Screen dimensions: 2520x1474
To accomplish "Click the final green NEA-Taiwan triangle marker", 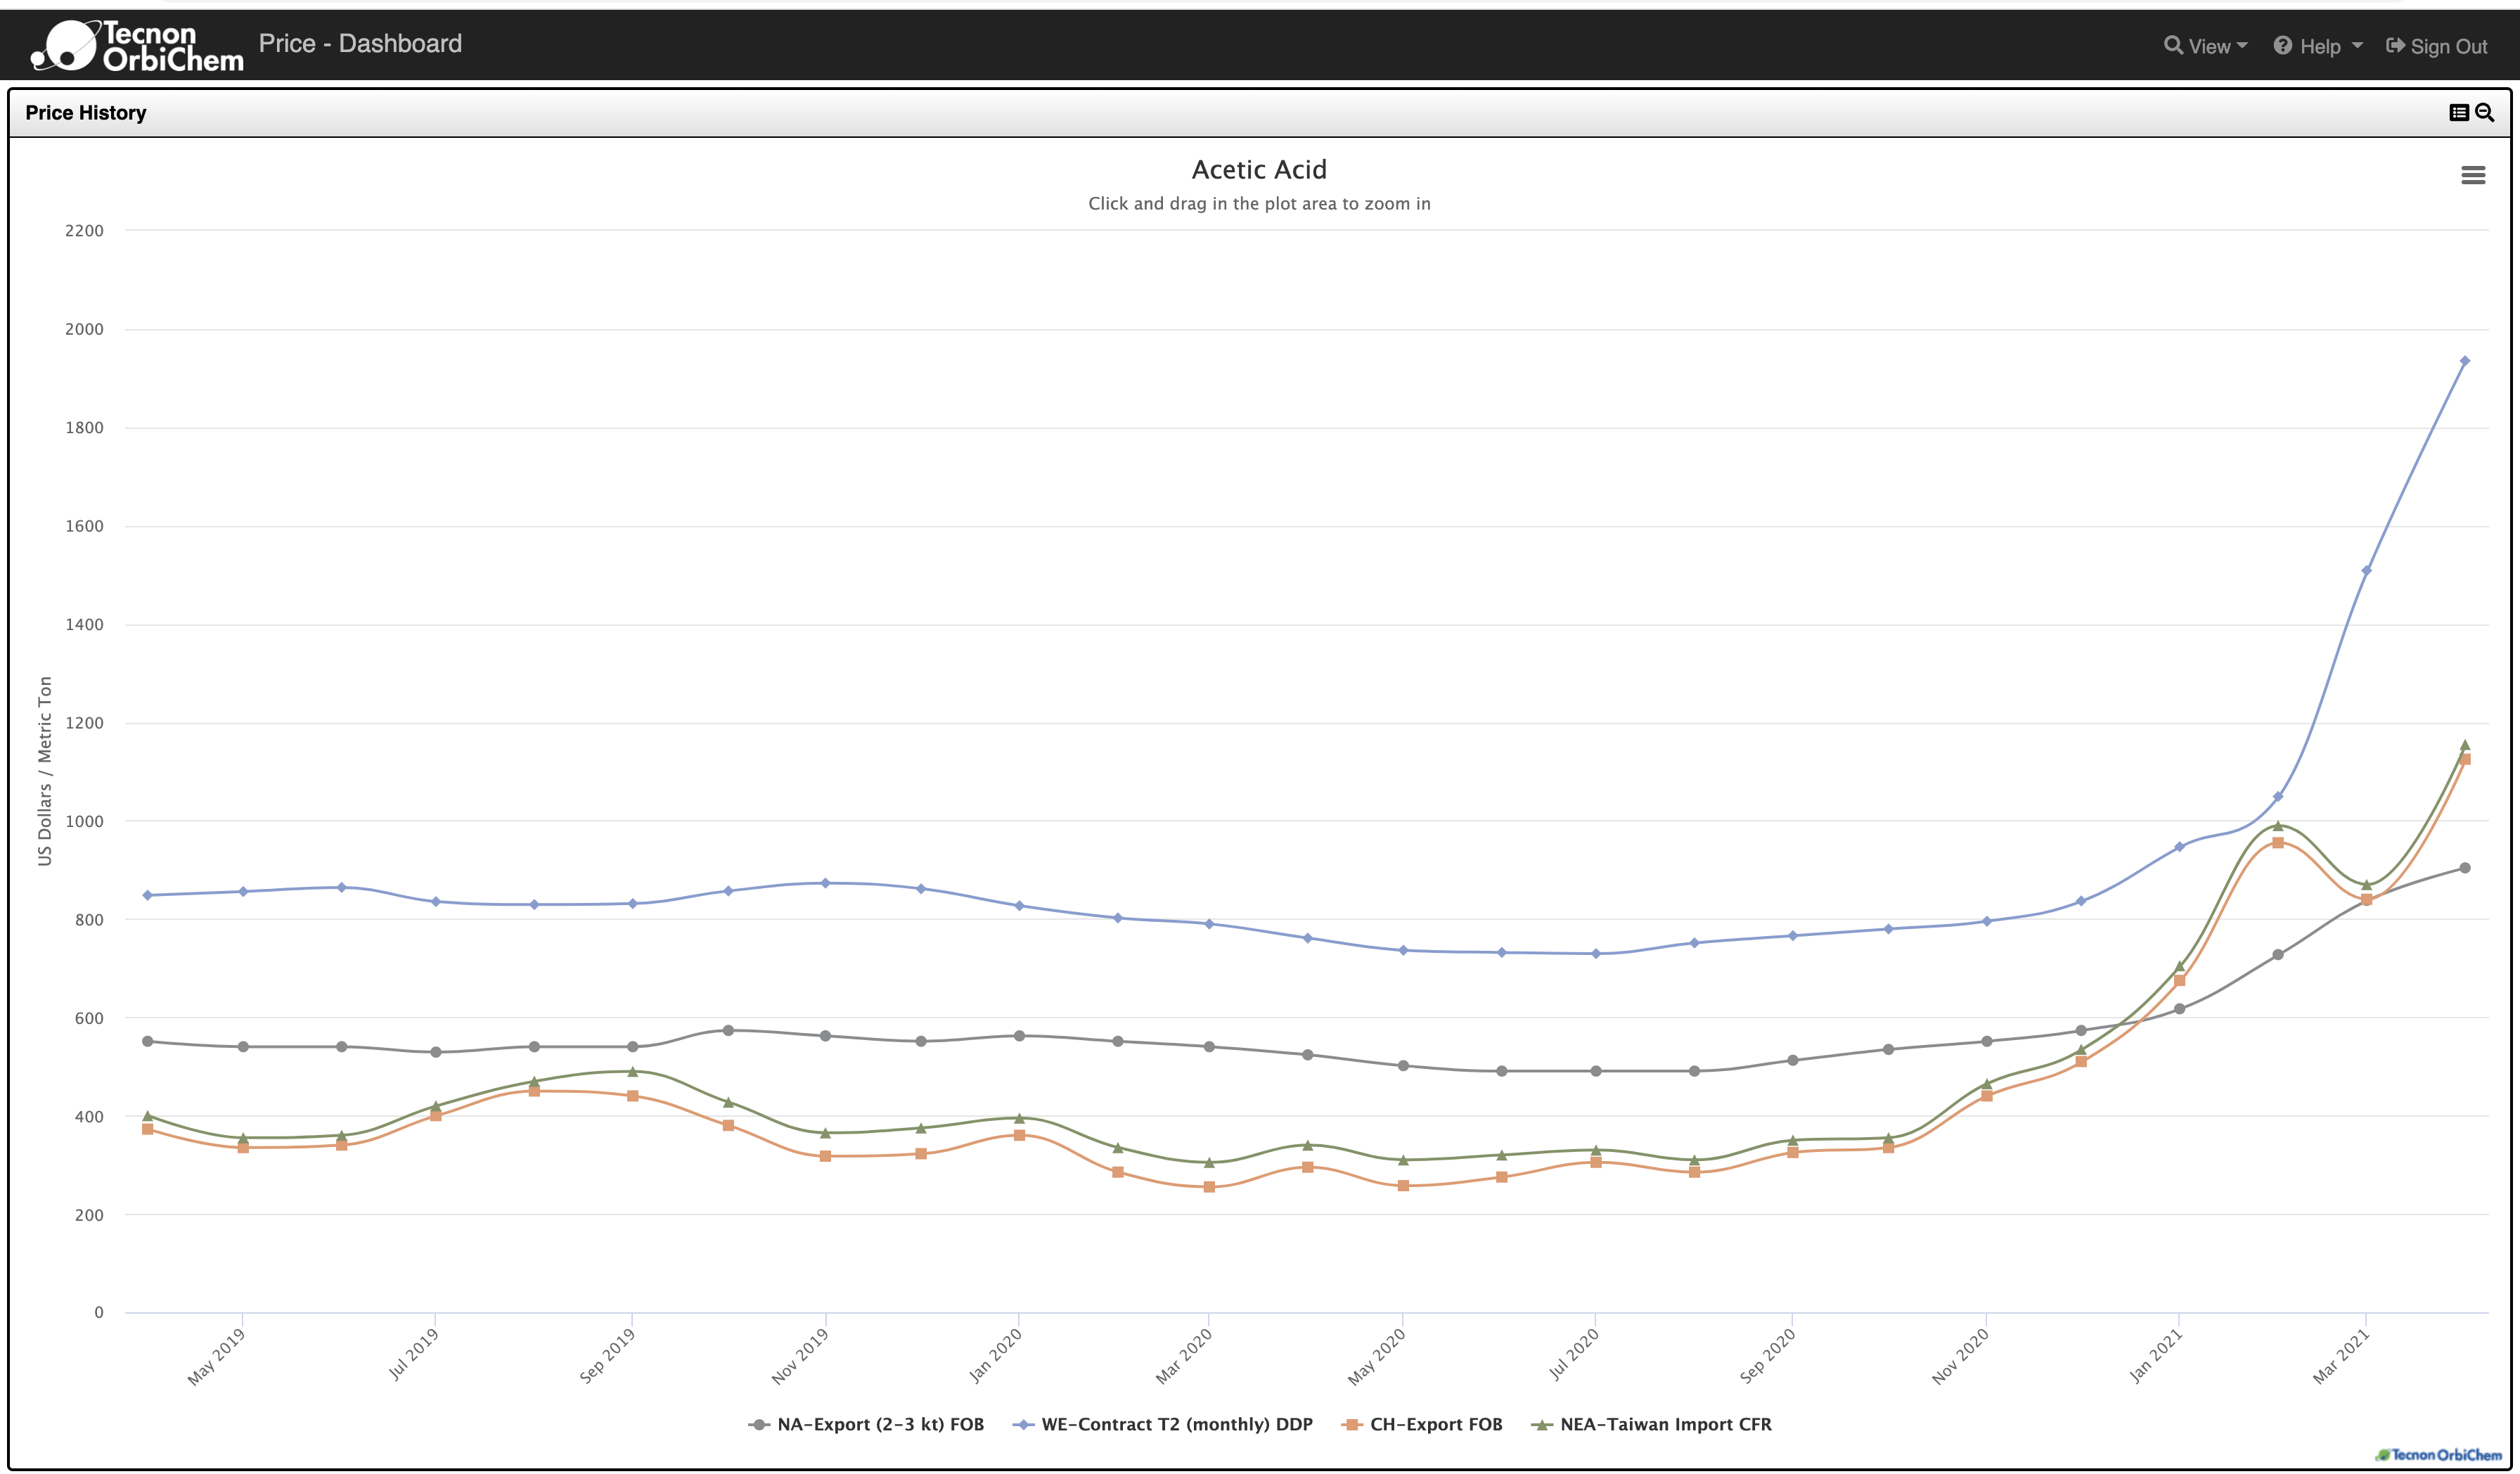I will pos(2464,745).
